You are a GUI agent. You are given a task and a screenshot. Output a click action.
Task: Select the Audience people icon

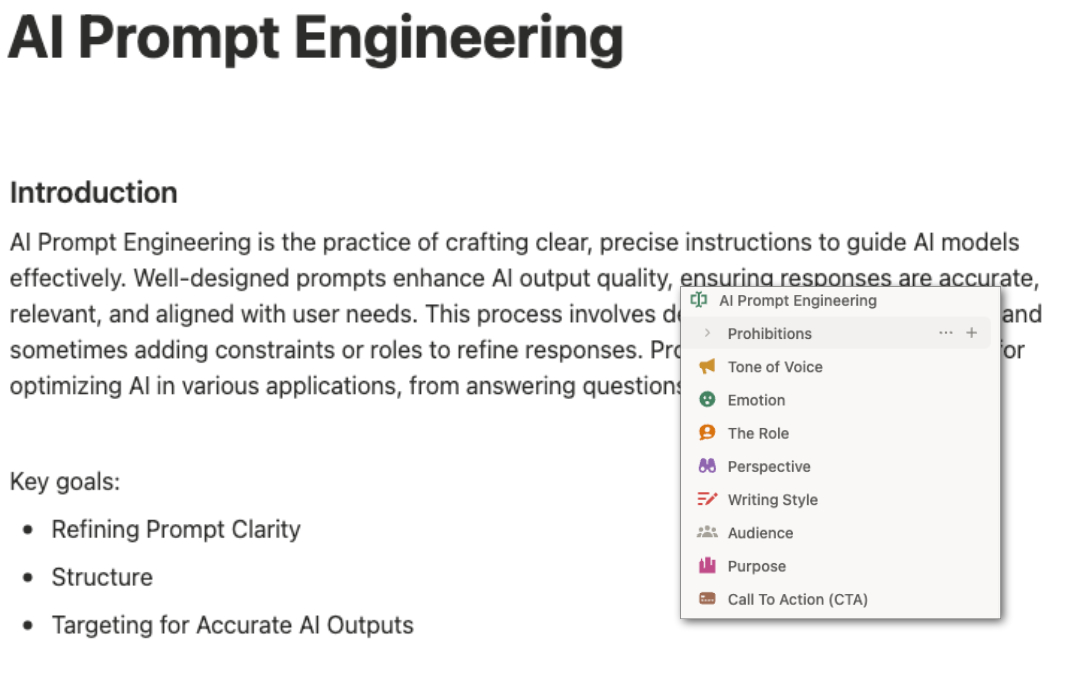click(x=707, y=532)
